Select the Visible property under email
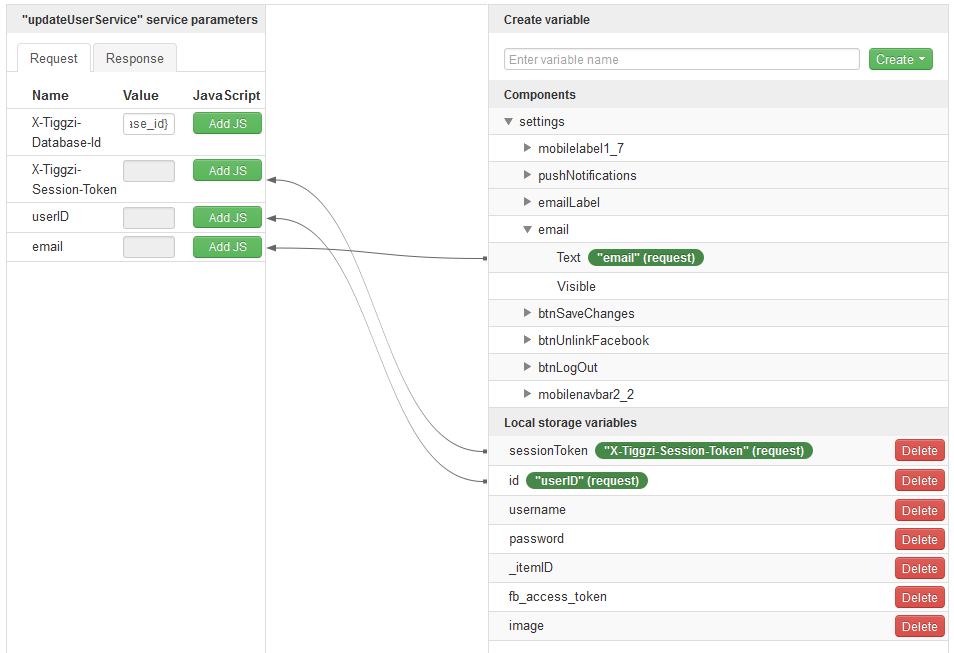Viewport: 954px width, 653px height. 576,286
